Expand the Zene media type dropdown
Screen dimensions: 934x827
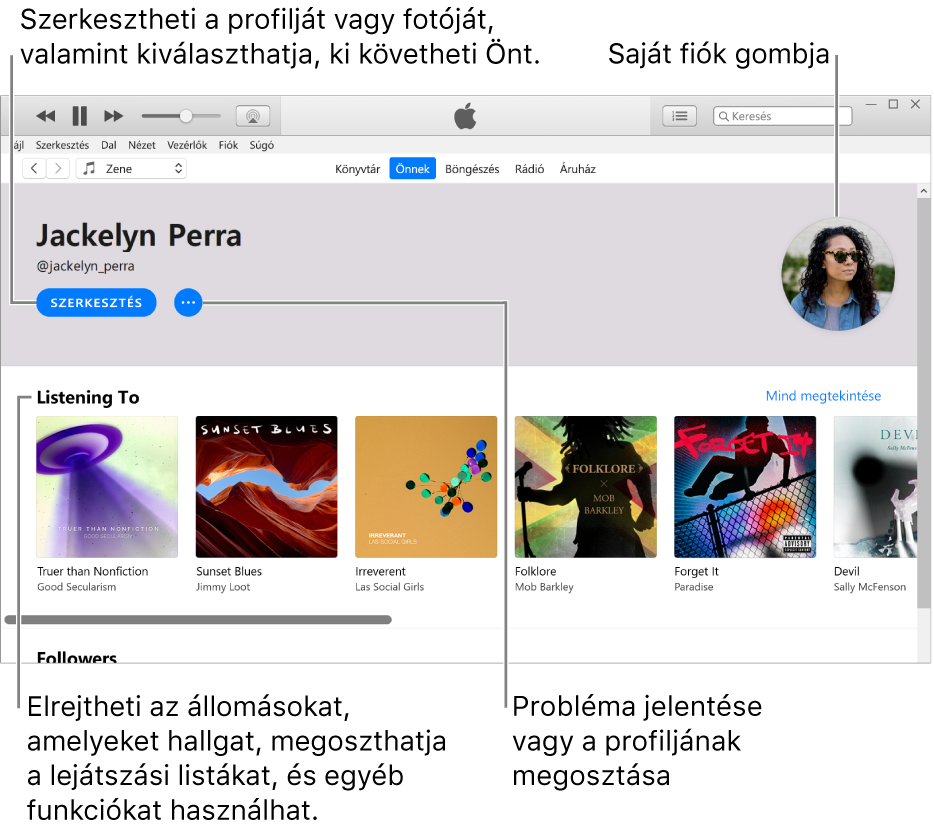point(131,169)
